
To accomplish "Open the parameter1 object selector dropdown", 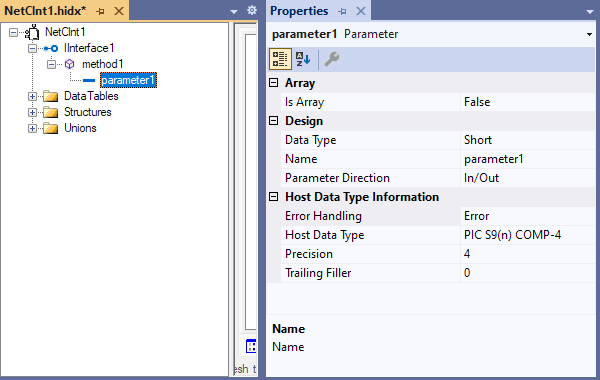I will (589, 34).
